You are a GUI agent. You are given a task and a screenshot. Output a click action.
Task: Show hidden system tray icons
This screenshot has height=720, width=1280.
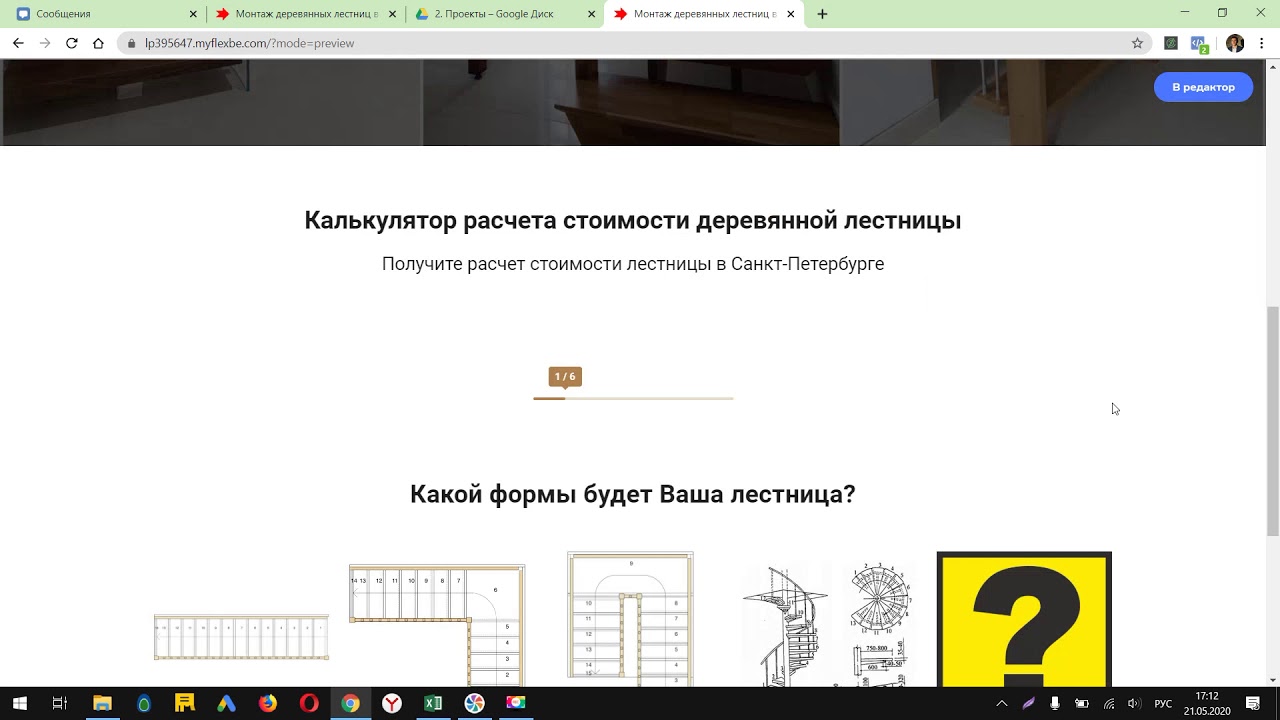[1001, 704]
